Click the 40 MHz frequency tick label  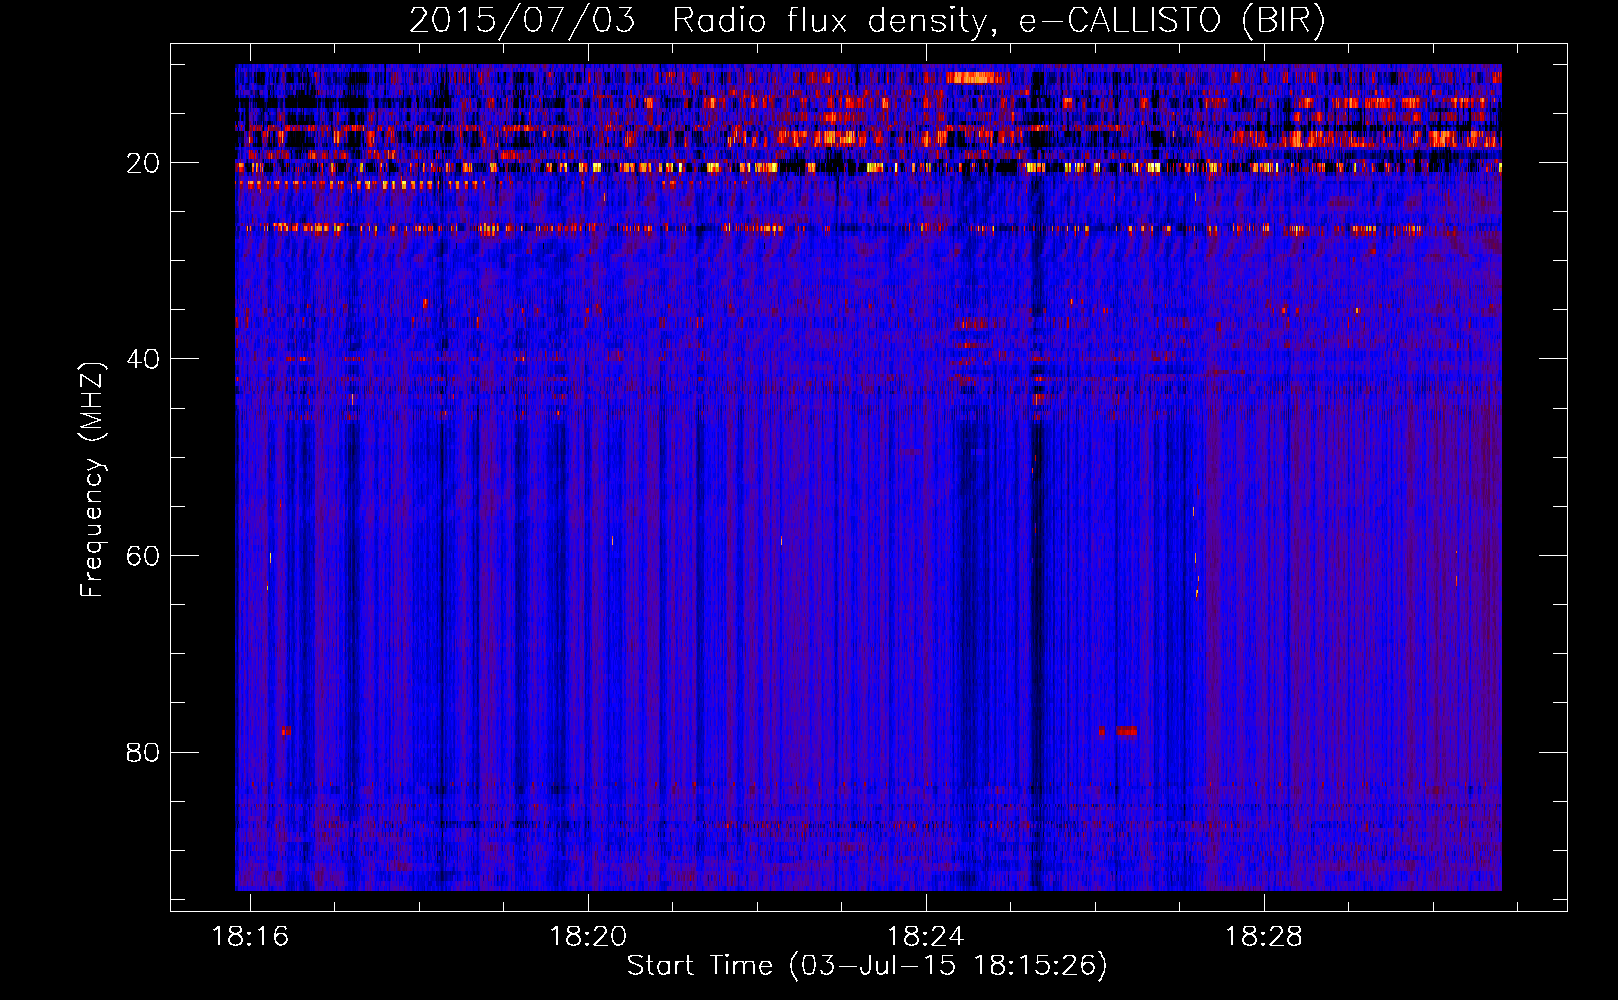pos(144,359)
